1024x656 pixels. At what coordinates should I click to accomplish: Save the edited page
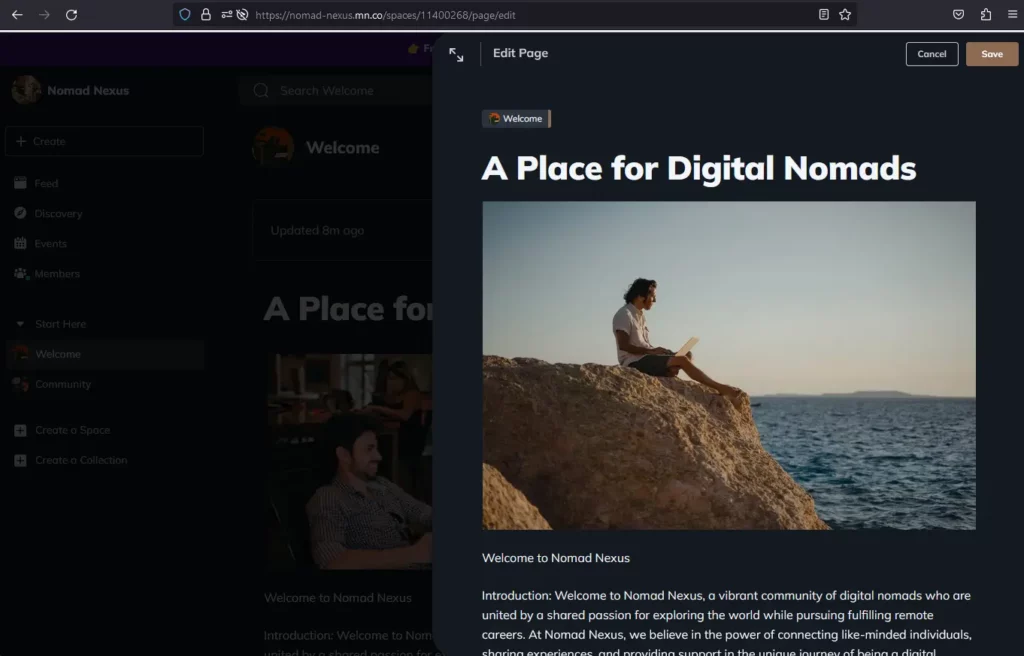click(x=991, y=54)
